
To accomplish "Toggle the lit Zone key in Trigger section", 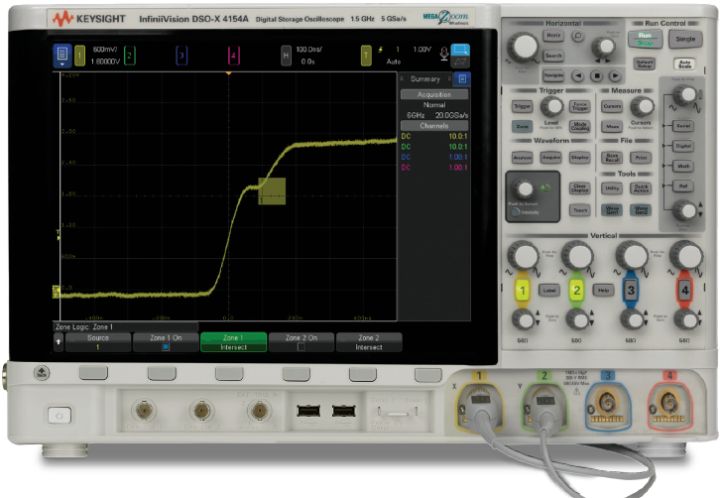I will [523, 126].
